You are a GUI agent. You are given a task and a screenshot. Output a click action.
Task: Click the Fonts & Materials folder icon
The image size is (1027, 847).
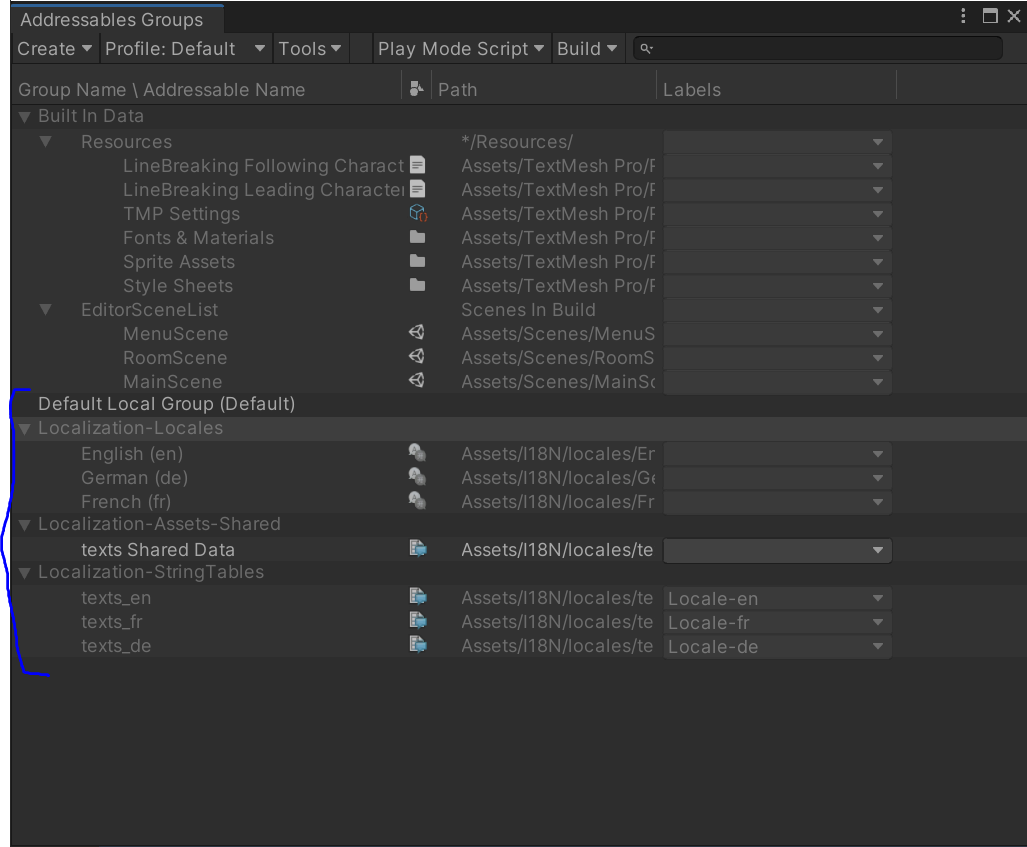417,237
